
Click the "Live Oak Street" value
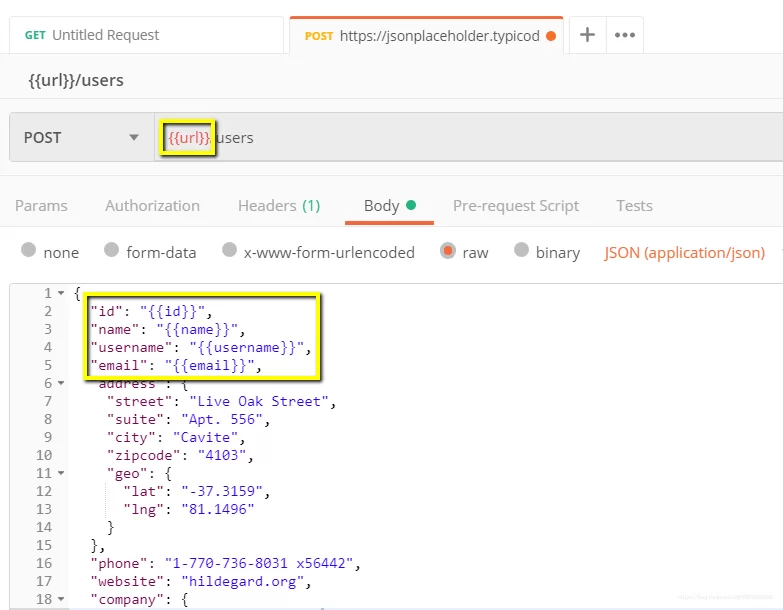pos(259,401)
